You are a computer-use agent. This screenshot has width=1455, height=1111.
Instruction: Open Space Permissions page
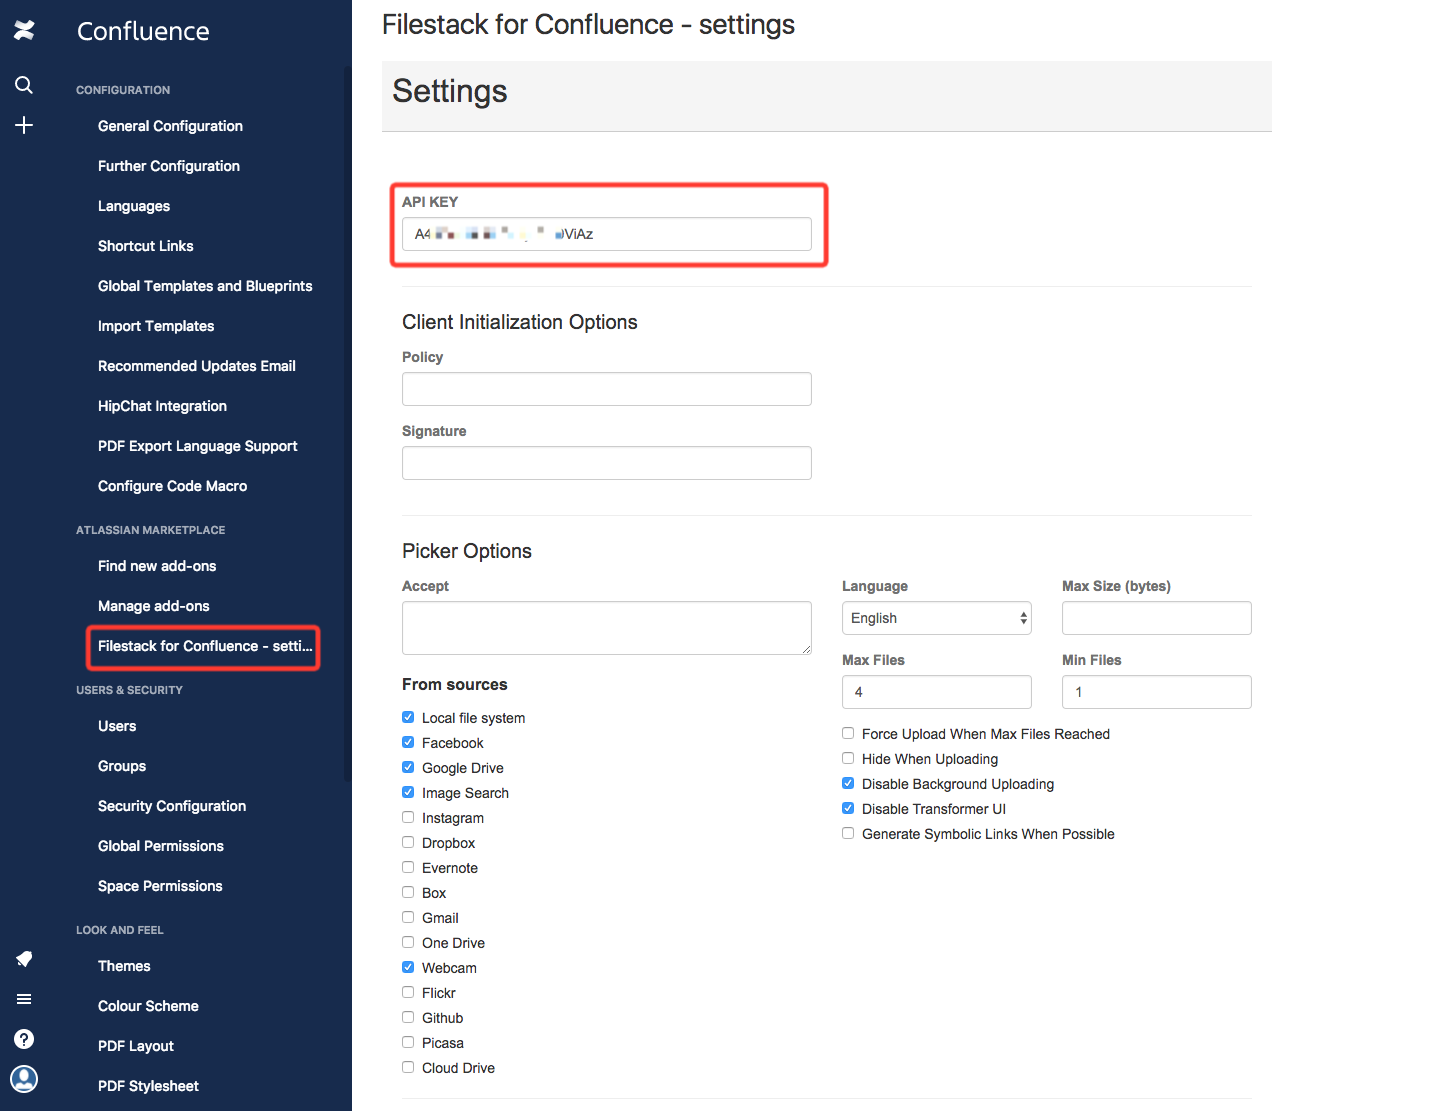160,886
